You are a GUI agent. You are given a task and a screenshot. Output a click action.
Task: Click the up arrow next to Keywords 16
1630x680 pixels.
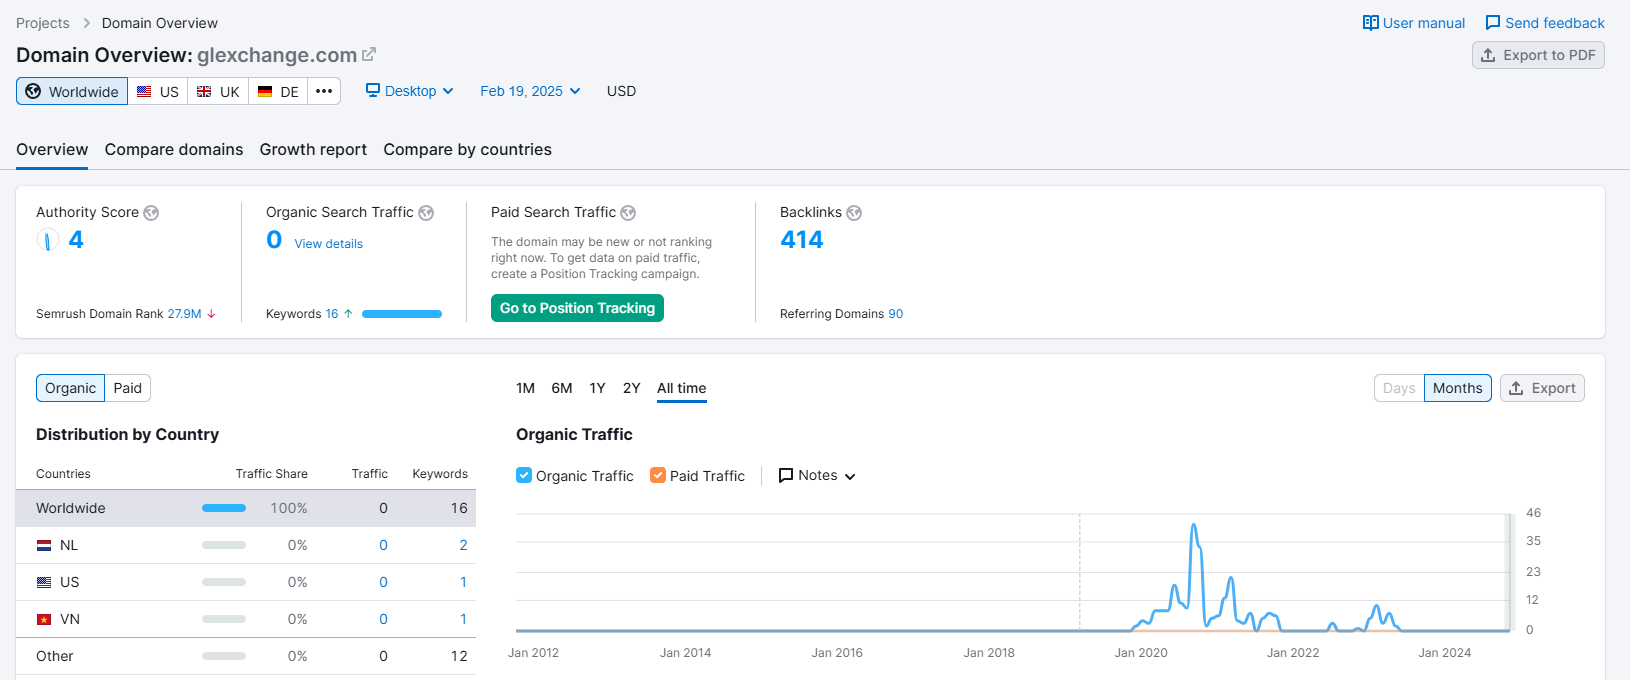point(348,314)
